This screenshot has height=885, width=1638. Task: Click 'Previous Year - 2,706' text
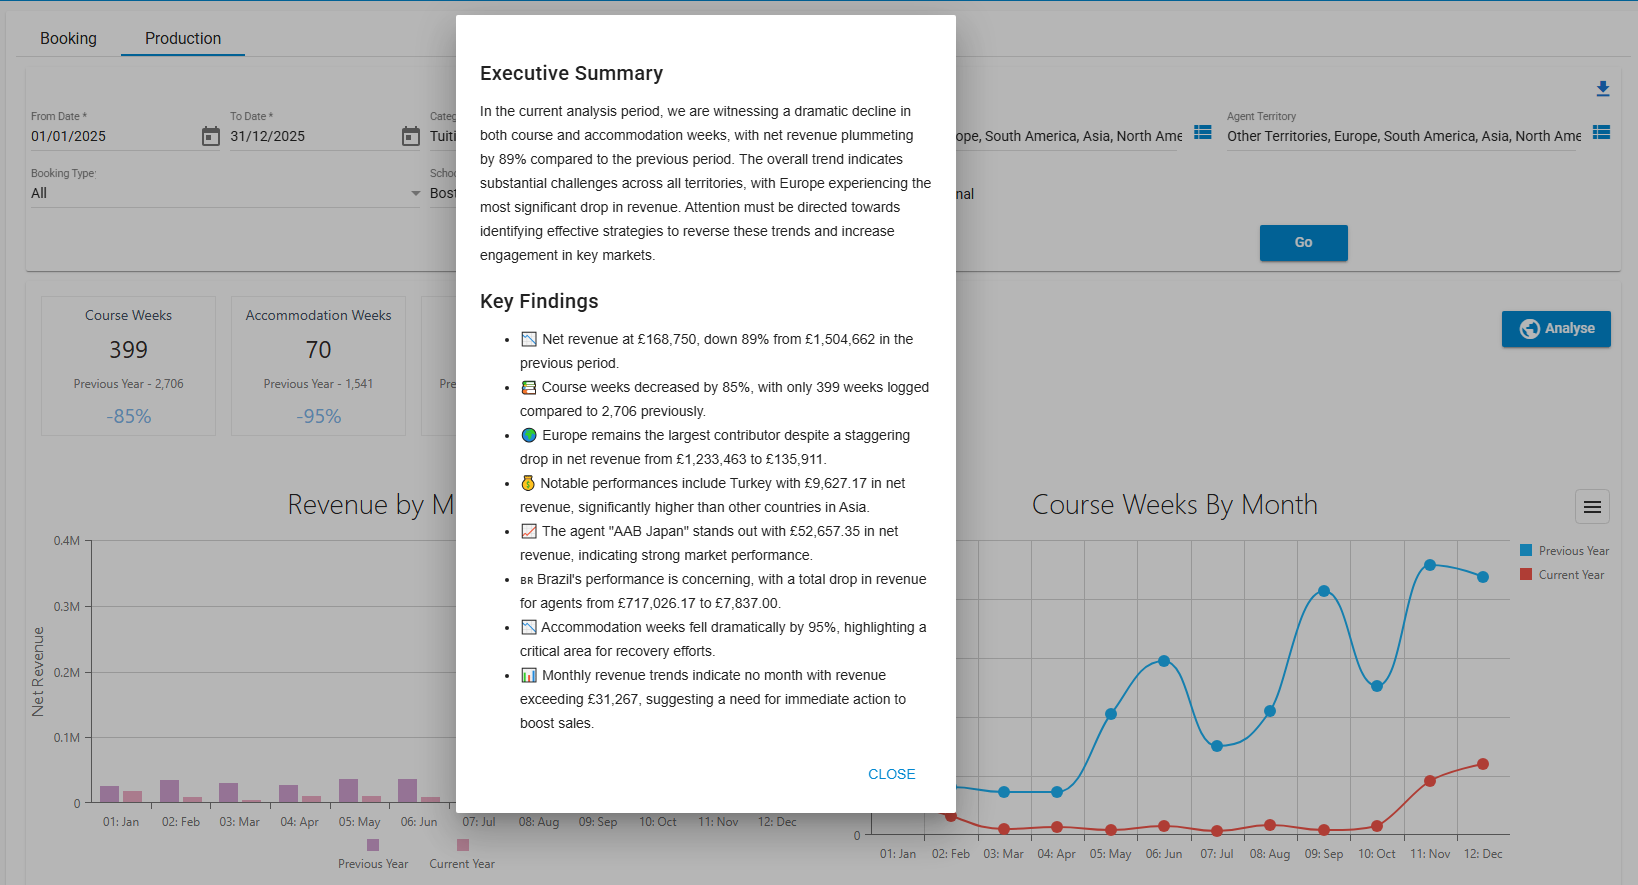pos(128,384)
